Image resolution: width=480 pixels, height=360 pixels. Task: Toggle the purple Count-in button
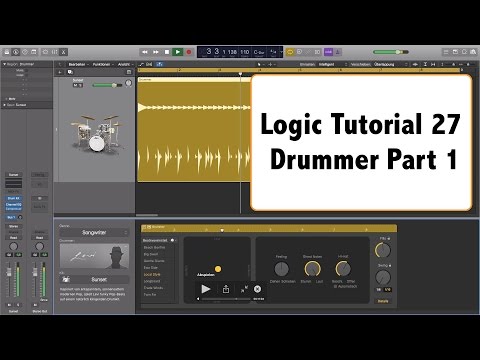[x=328, y=52]
